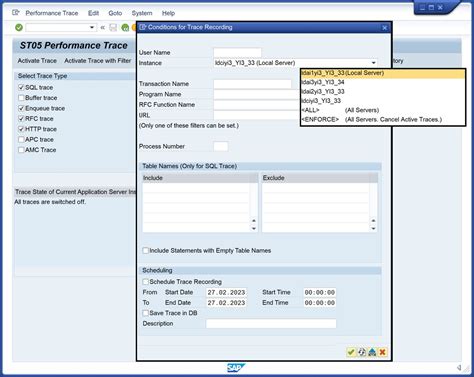Open the menu icon left of Performance Trace
Screen dimensions: 474x377
16,13
